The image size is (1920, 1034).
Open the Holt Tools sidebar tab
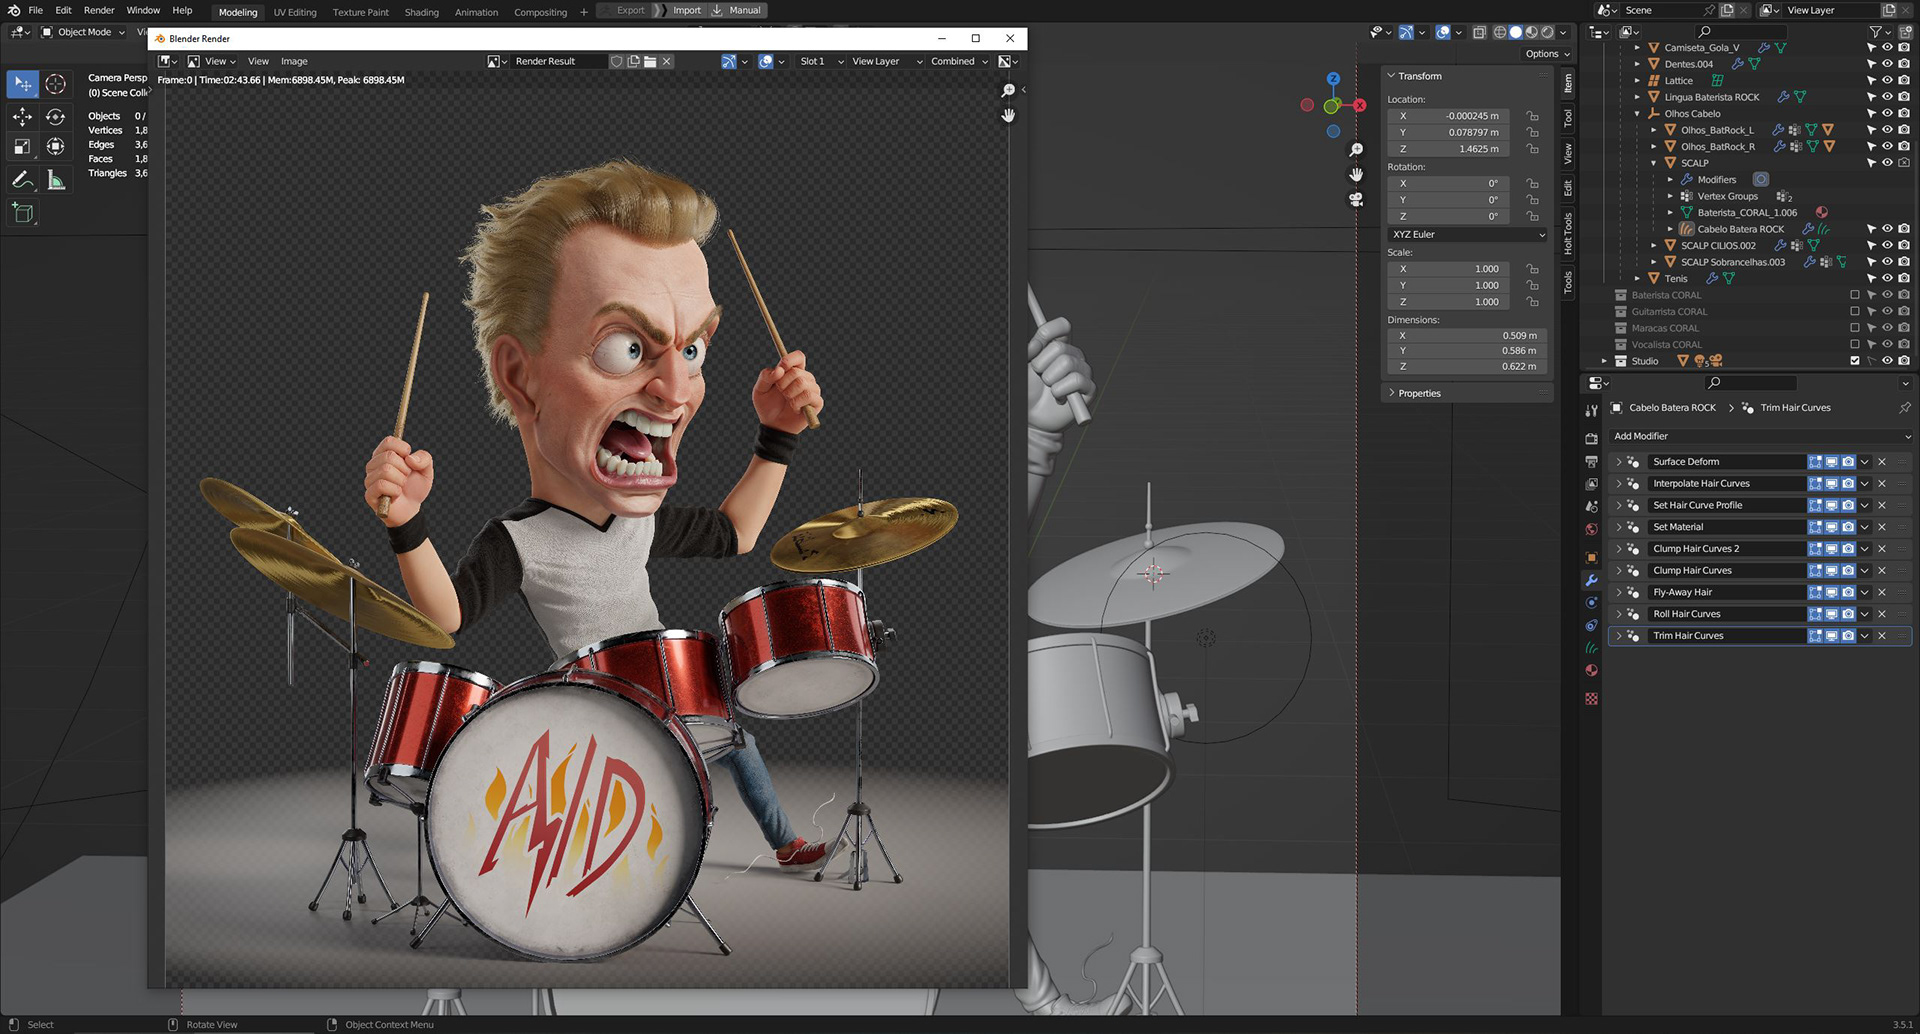pyautogui.click(x=1568, y=232)
